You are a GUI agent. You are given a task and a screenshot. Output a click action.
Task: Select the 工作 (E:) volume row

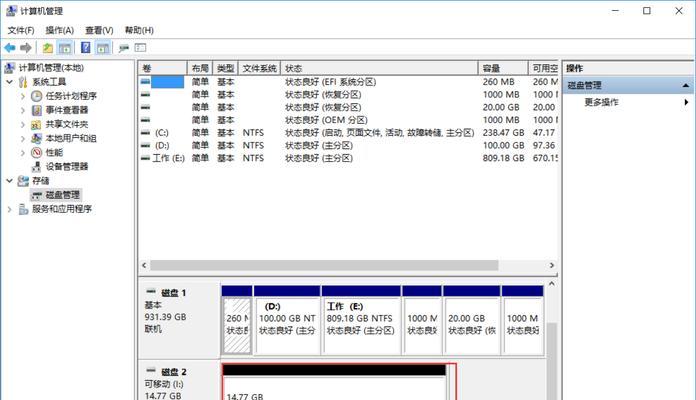coord(348,158)
